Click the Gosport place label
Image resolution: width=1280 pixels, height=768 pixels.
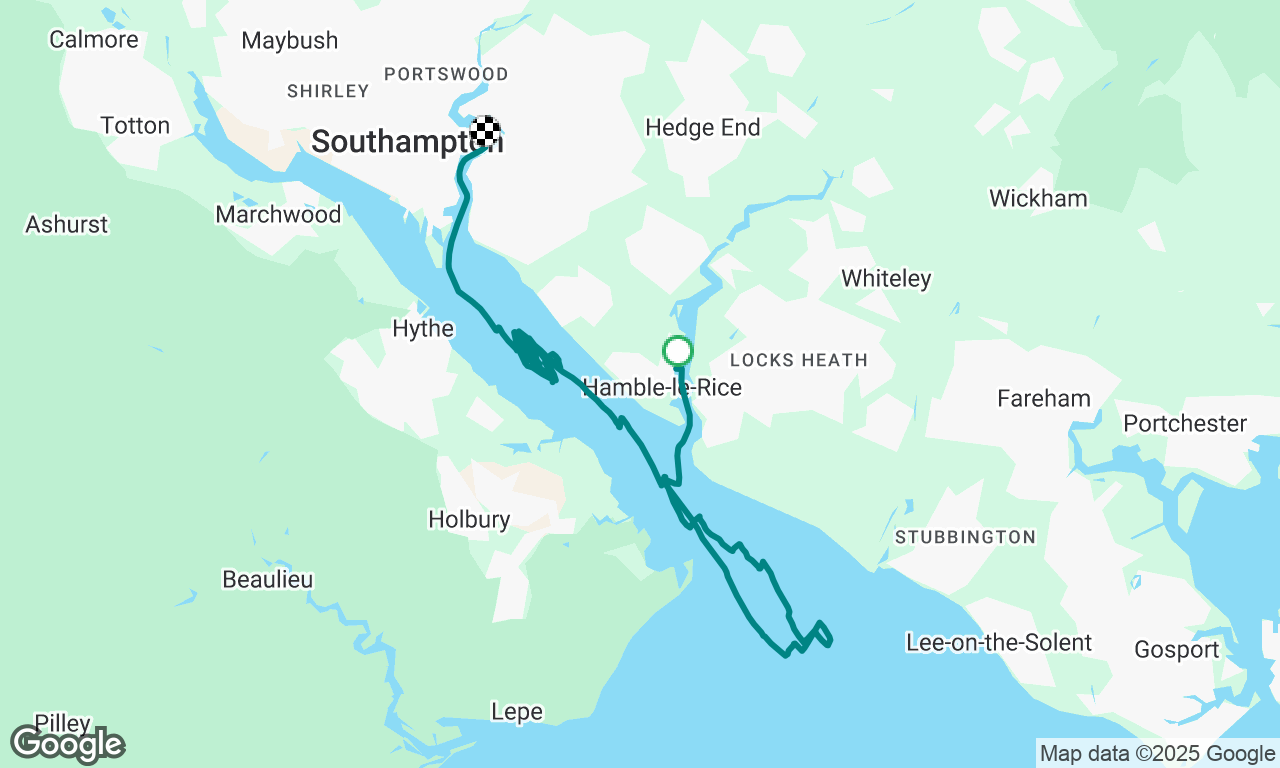tap(1177, 650)
